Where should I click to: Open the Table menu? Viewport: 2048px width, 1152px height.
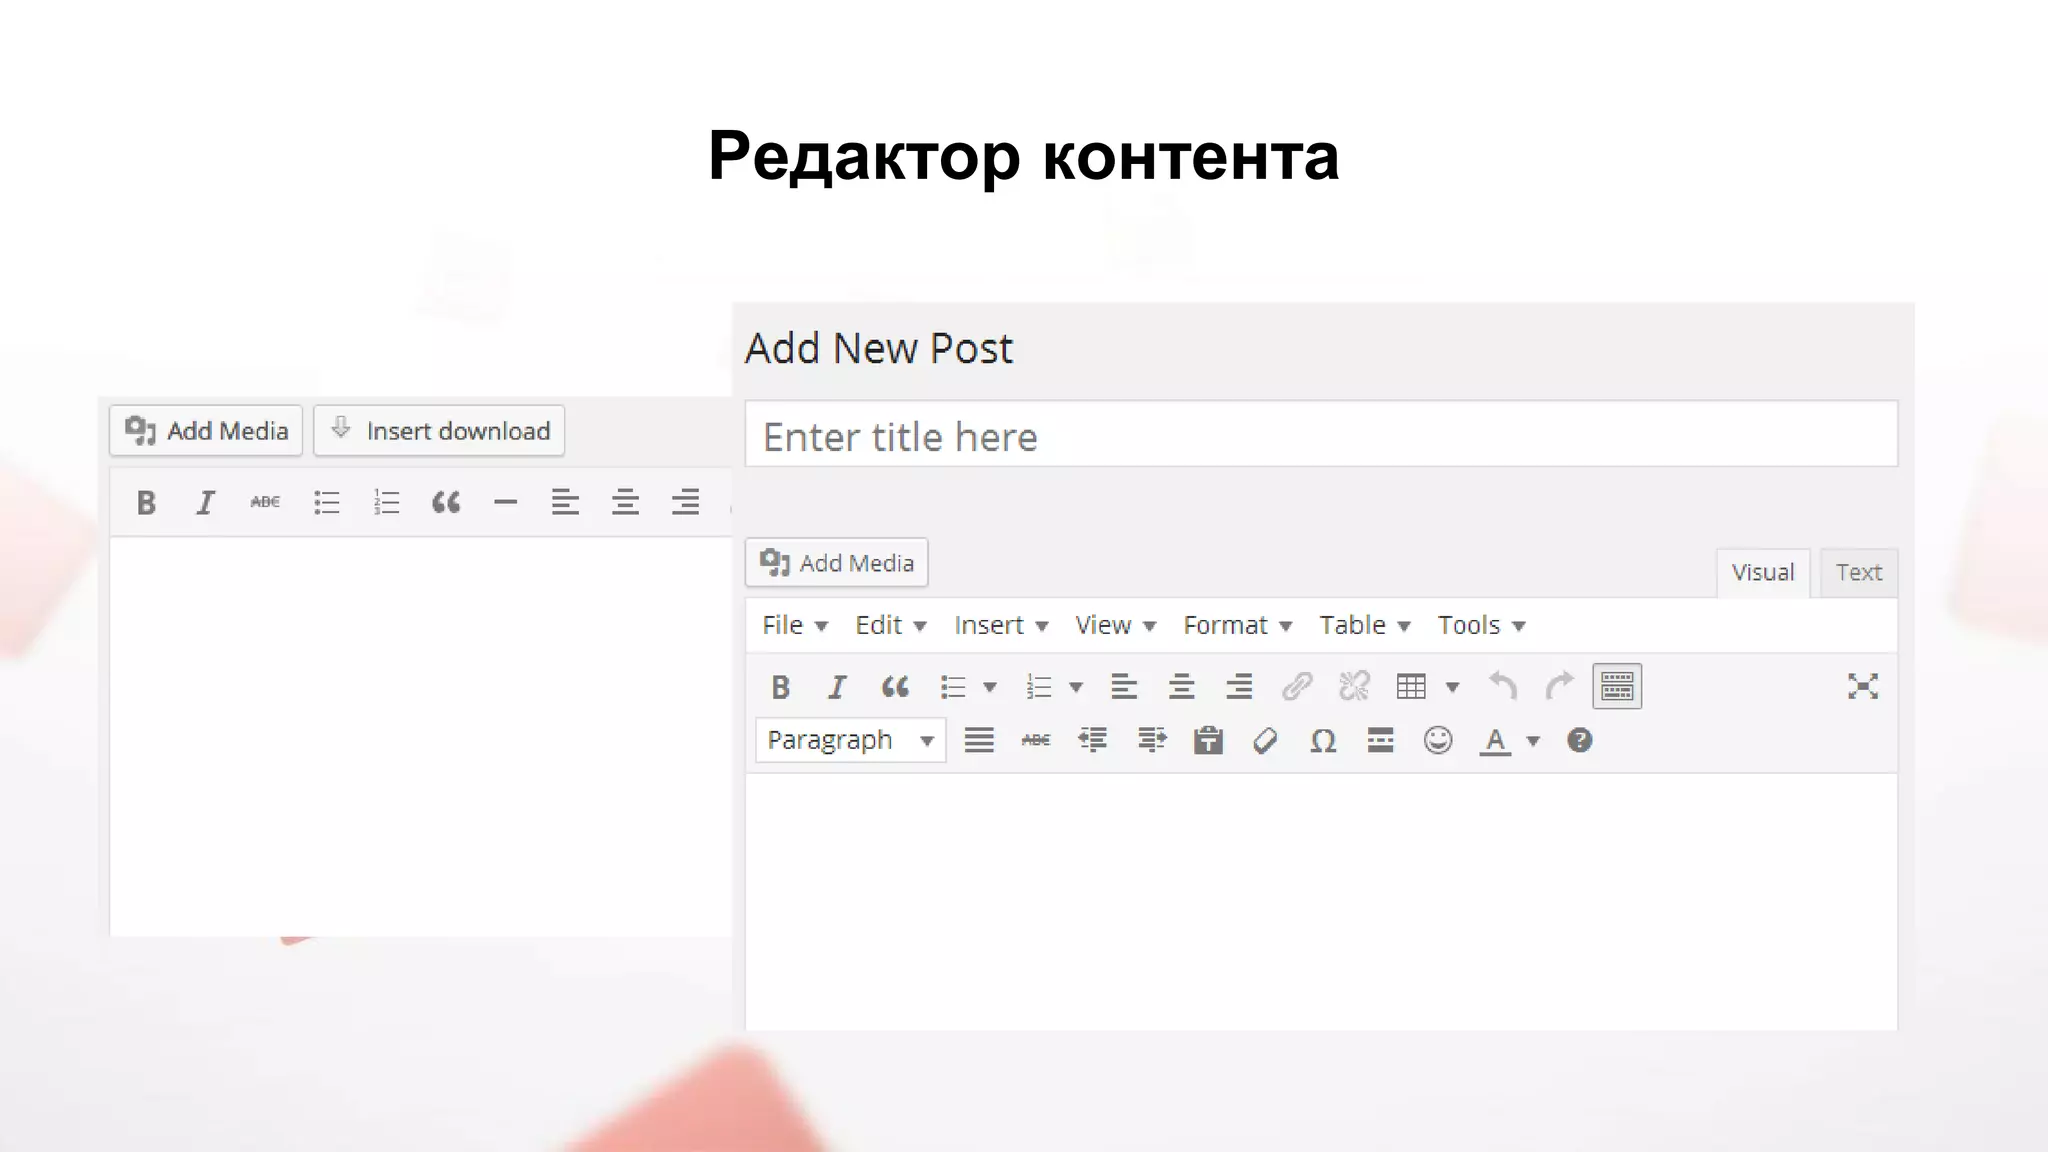click(1365, 625)
